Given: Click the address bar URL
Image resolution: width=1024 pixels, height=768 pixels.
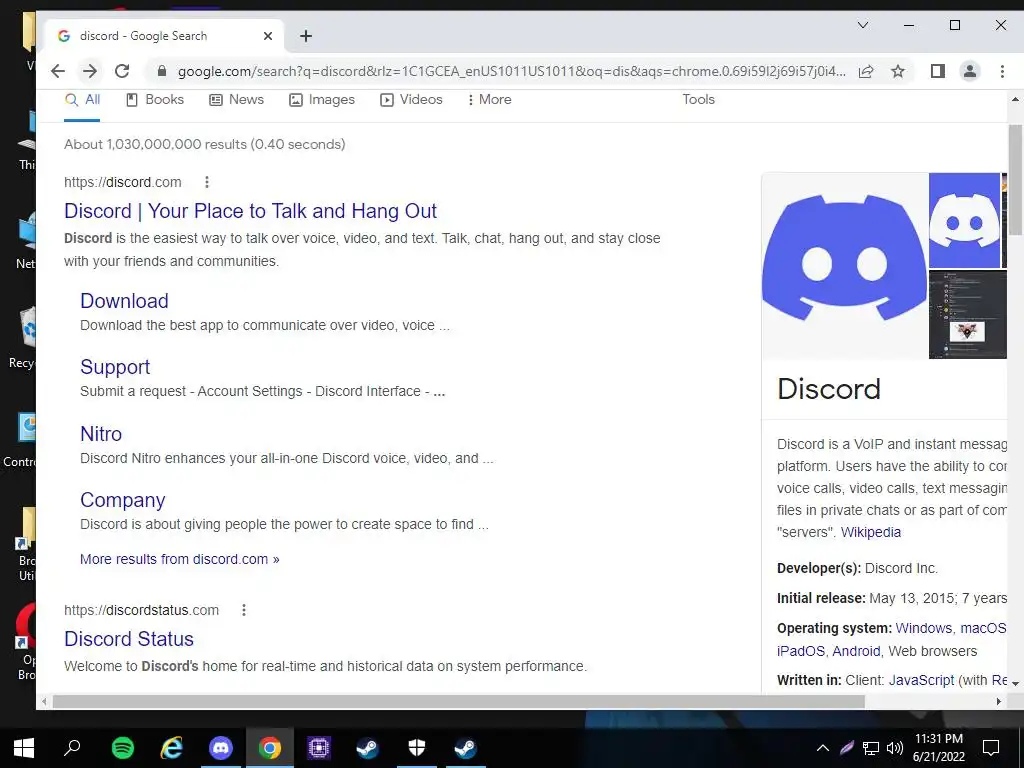Looking at the screenshot, I should click(511, 71).
